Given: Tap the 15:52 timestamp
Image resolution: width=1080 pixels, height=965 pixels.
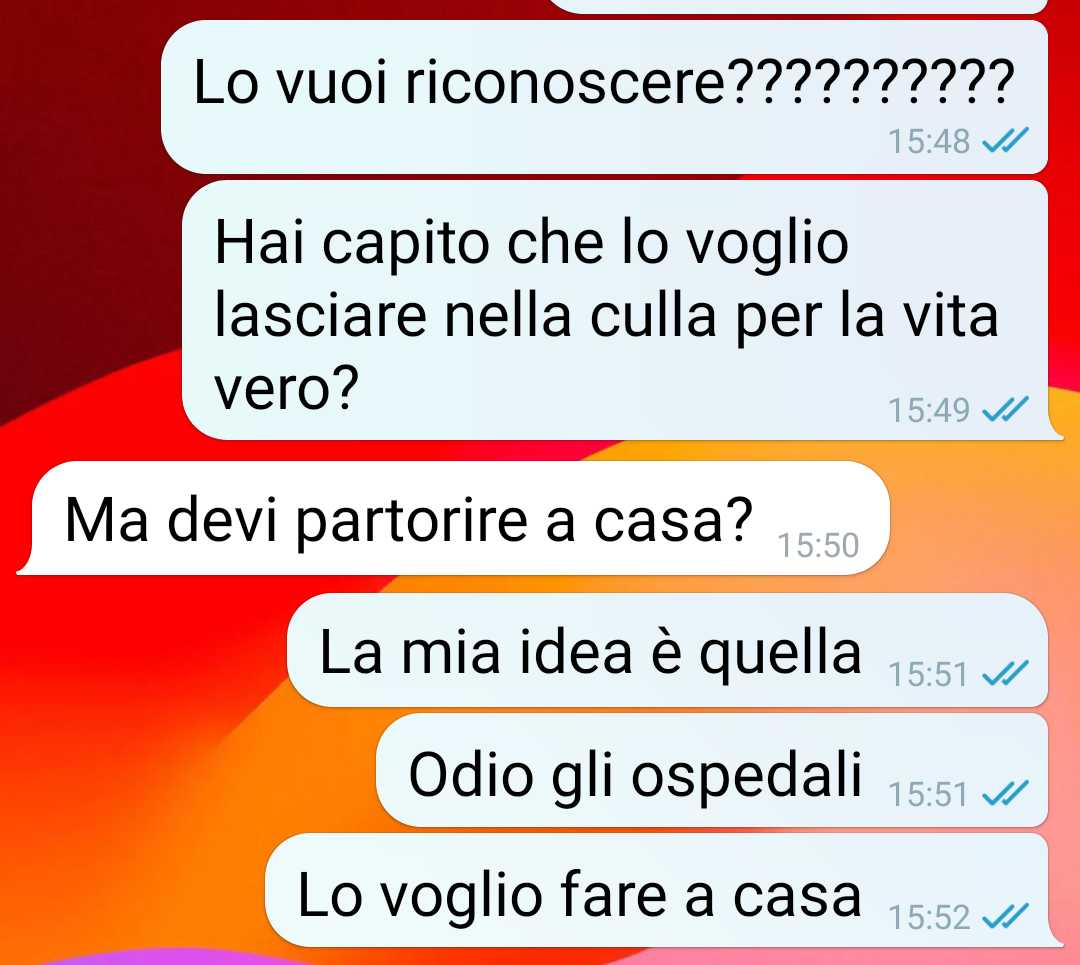Looking at the screenshot, I should (928, 917).
